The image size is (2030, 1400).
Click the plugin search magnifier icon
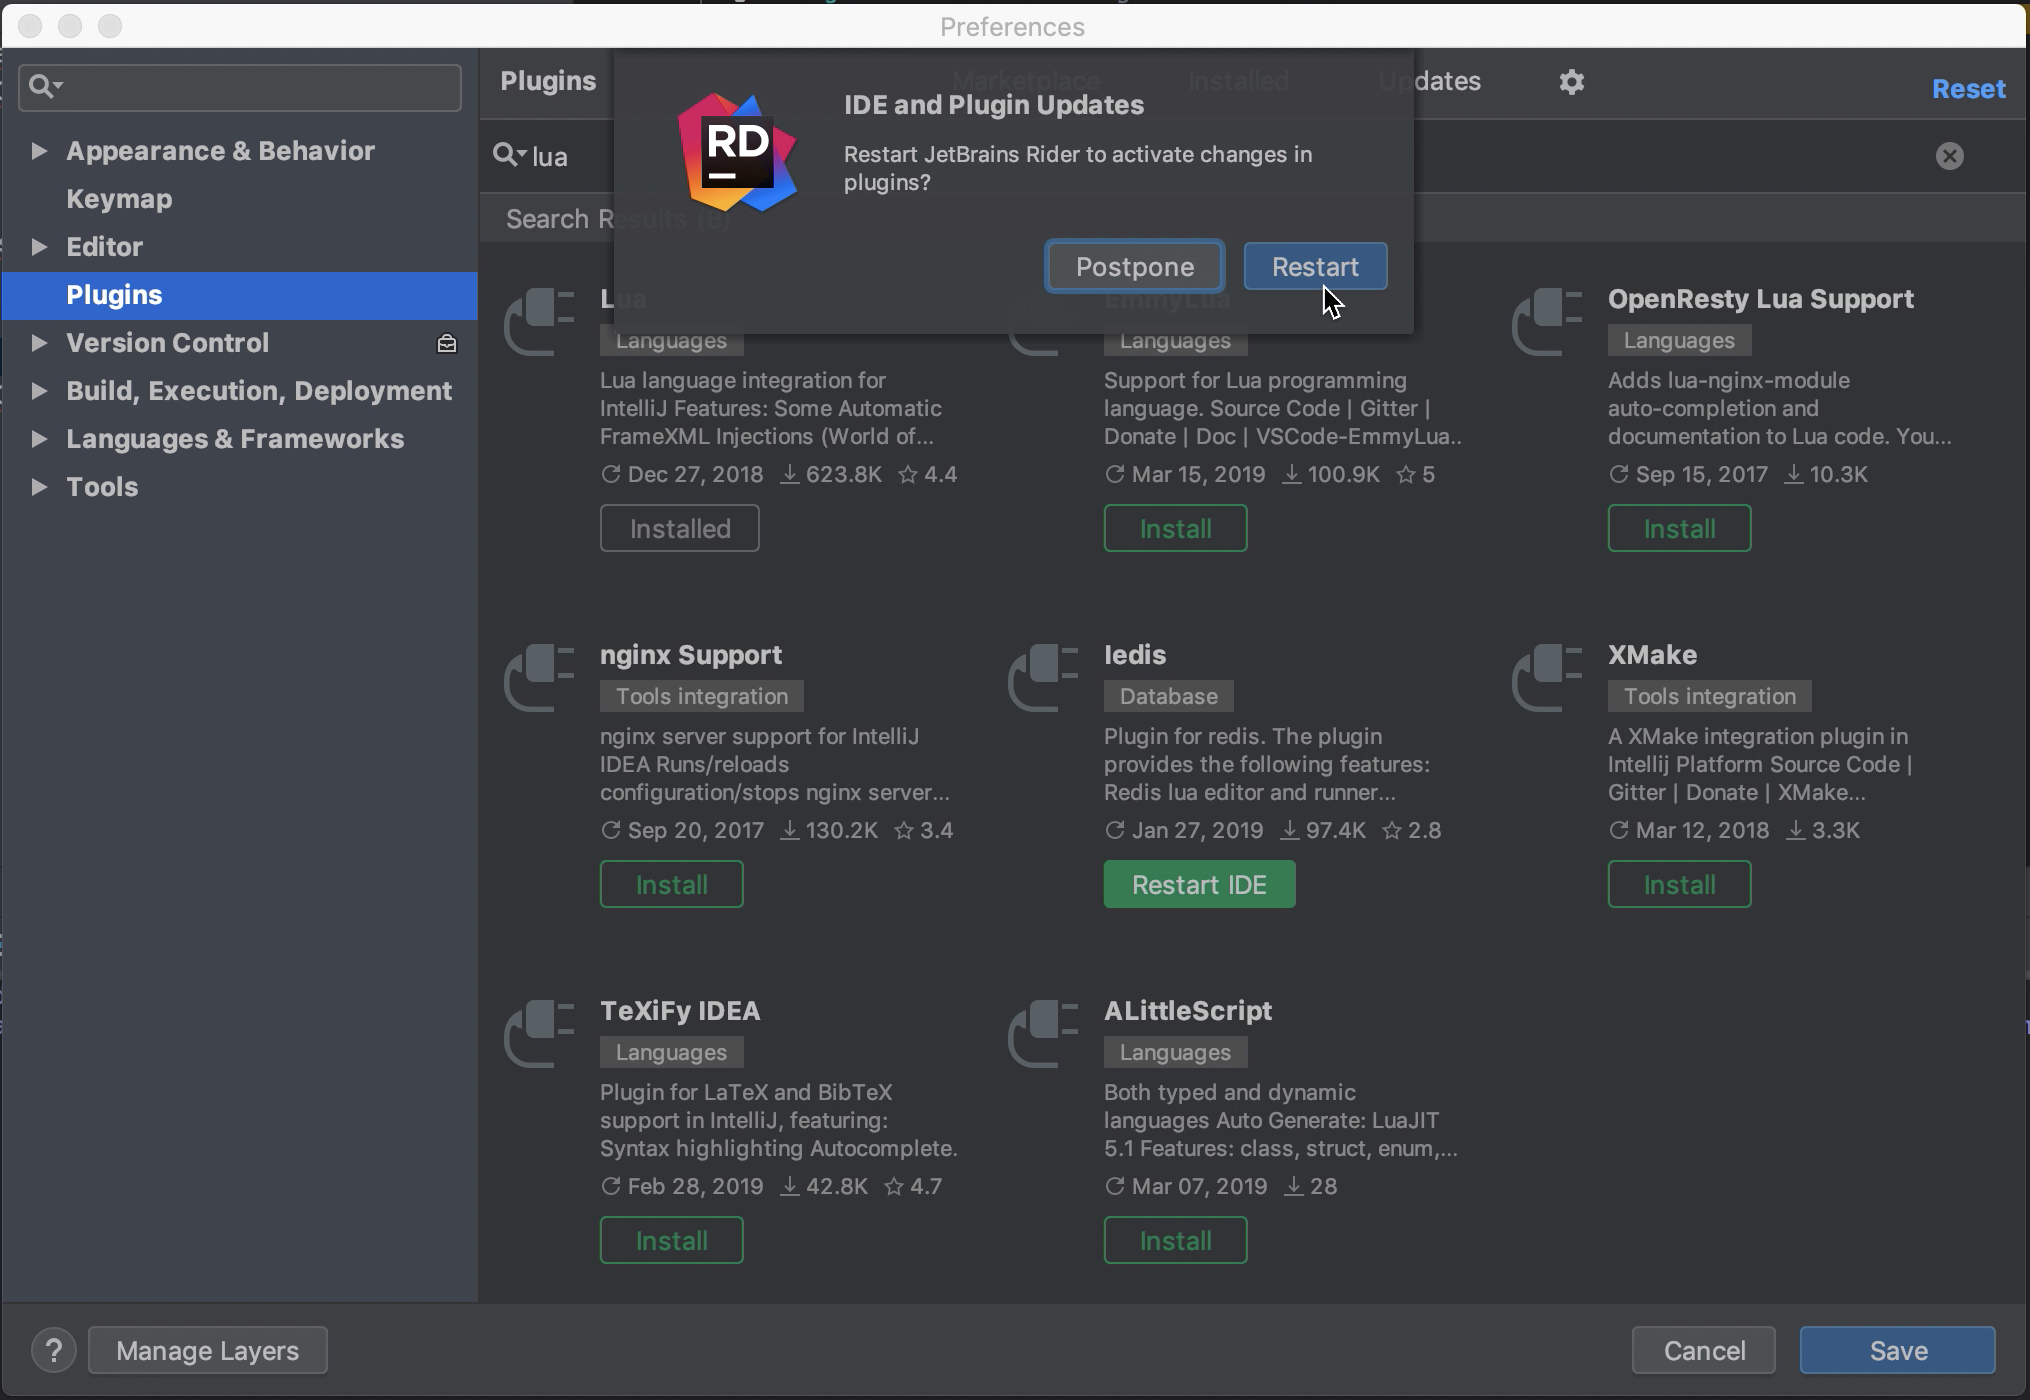click(508, 155)
